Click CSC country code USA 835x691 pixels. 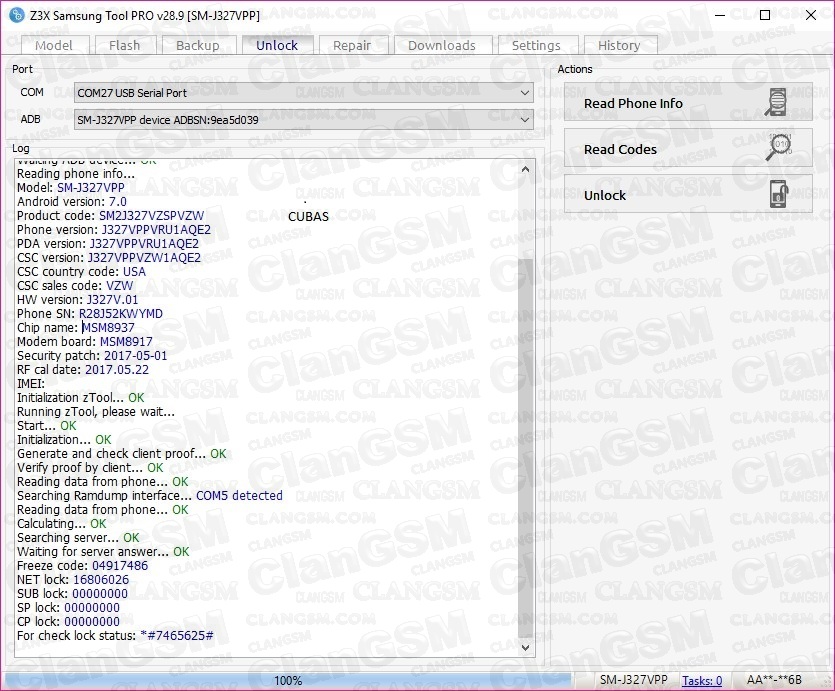point(134,272)
